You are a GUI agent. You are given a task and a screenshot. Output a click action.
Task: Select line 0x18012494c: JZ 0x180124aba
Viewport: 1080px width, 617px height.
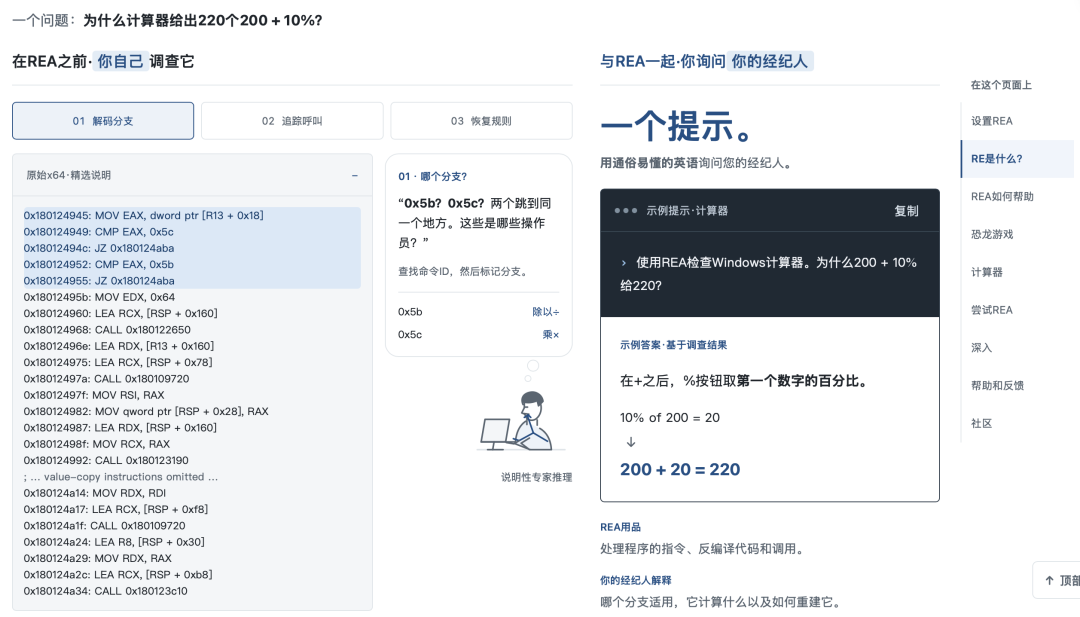coord(98,249)
